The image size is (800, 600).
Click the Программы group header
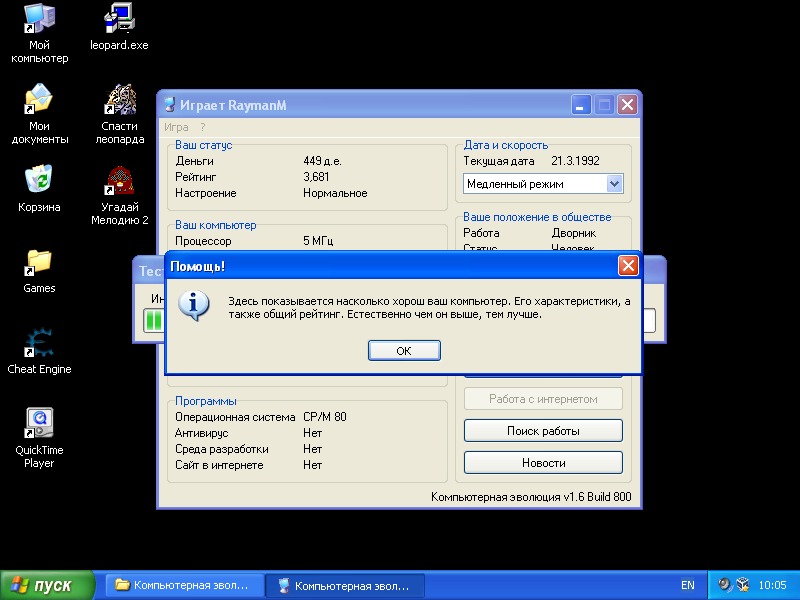point(206,401)
